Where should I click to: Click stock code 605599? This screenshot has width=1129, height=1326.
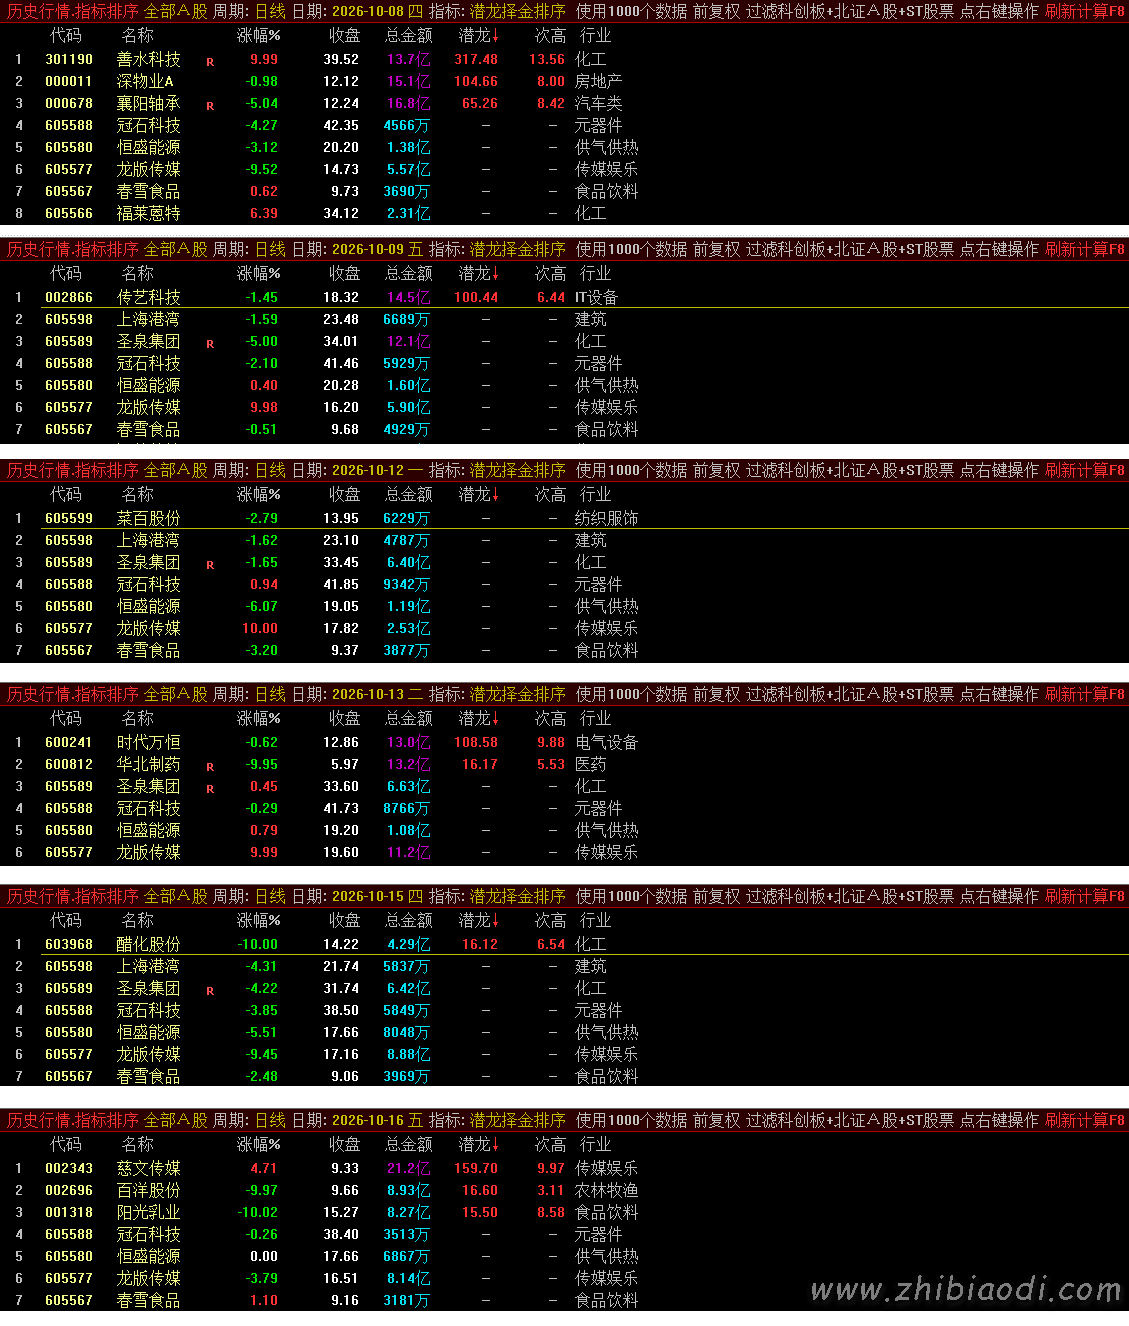[x=69, y=518]
